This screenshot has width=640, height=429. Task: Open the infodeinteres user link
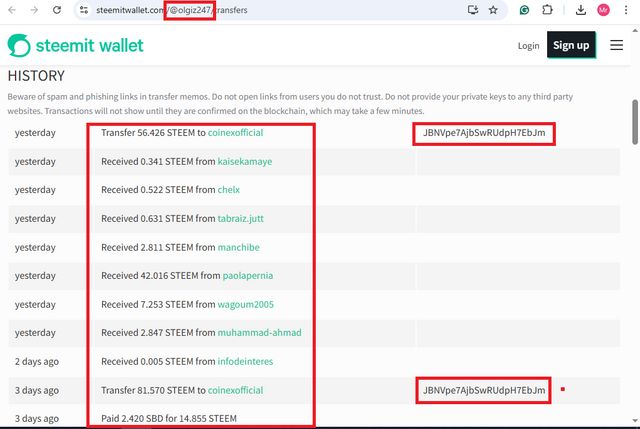point(245,361)
